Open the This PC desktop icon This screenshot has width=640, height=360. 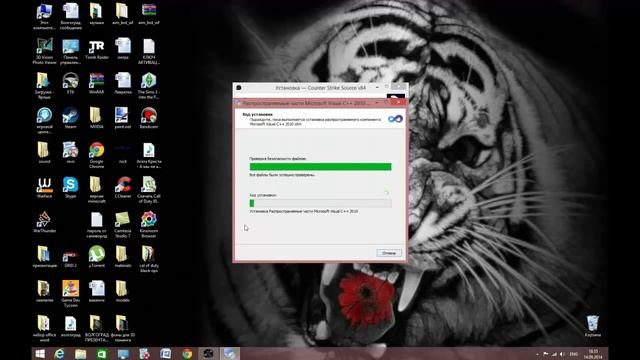click(x=44, y=16)
